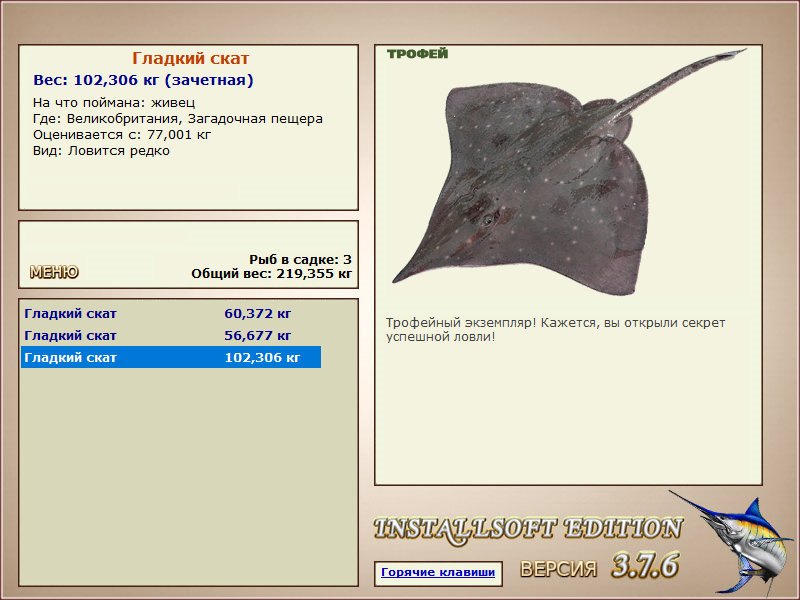Click the На что поймана: живец line
The width and height of the screenshot is (800, 600).
pos(114,103)
